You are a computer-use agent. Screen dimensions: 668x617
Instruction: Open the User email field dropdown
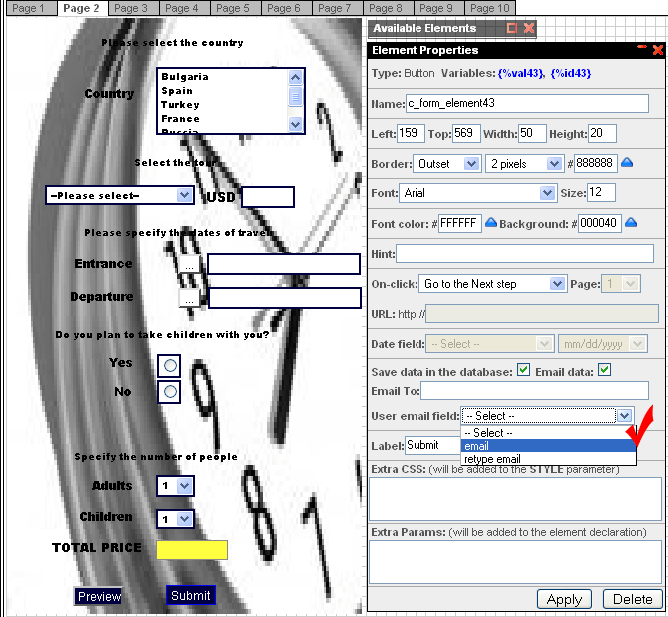(548, 415)
